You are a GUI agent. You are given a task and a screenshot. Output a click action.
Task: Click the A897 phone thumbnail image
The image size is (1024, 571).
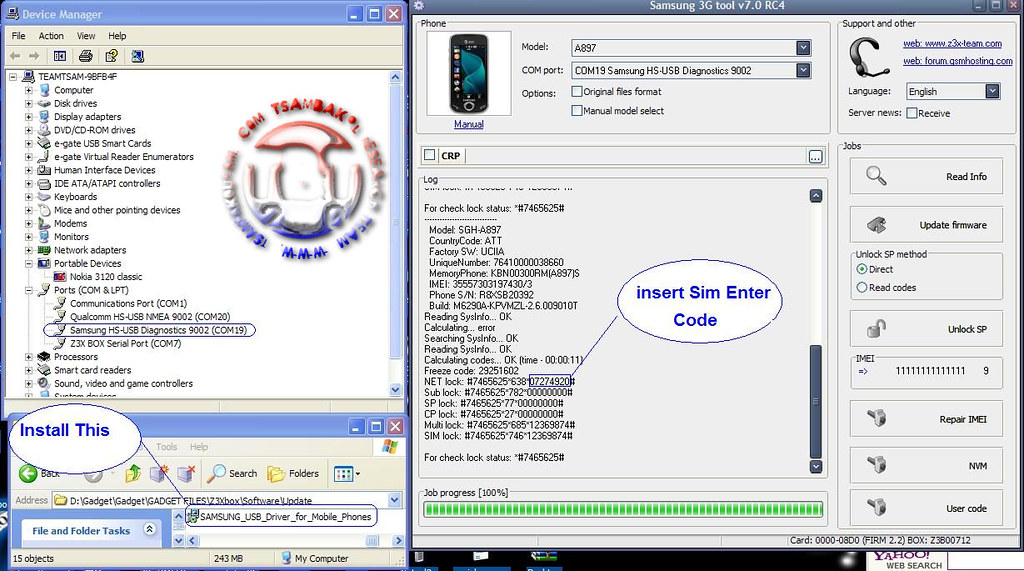469,73
